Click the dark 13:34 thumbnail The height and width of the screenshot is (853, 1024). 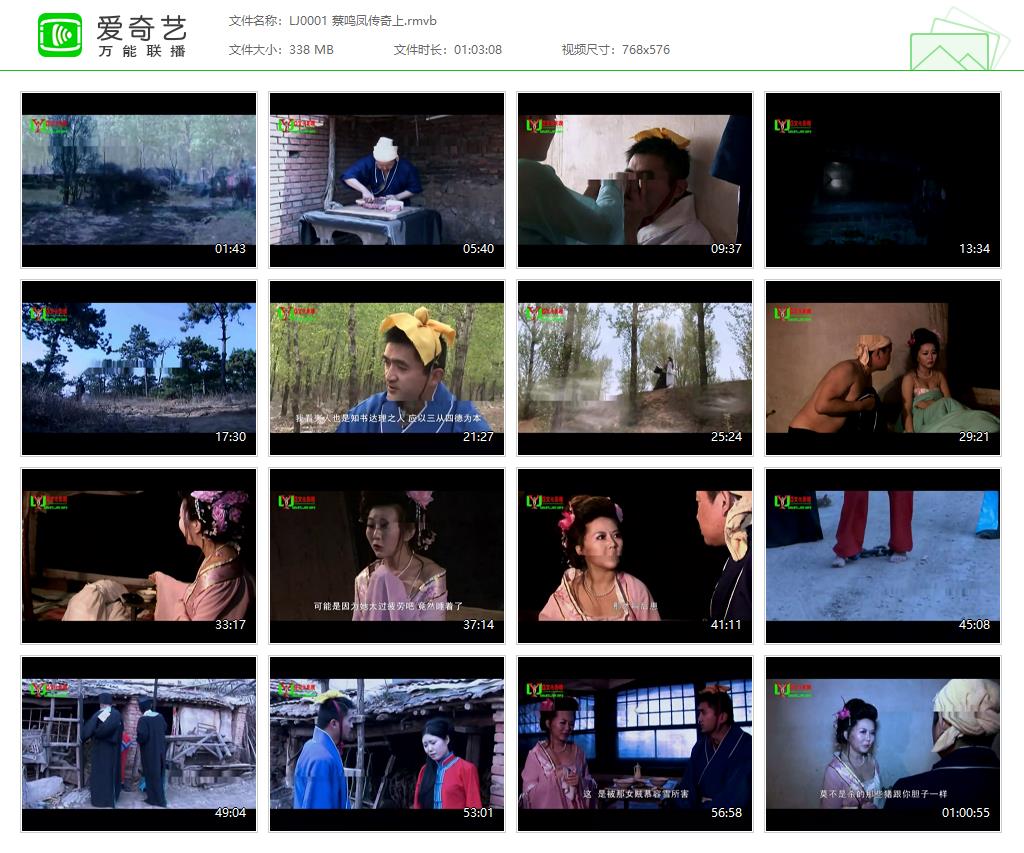pyautogui.click(x=883, y=180)
